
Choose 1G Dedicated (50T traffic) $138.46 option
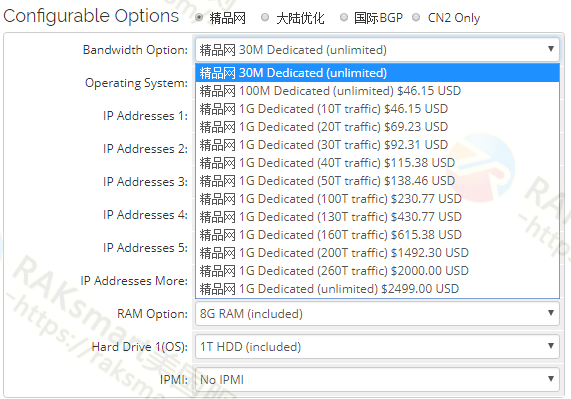377,181
